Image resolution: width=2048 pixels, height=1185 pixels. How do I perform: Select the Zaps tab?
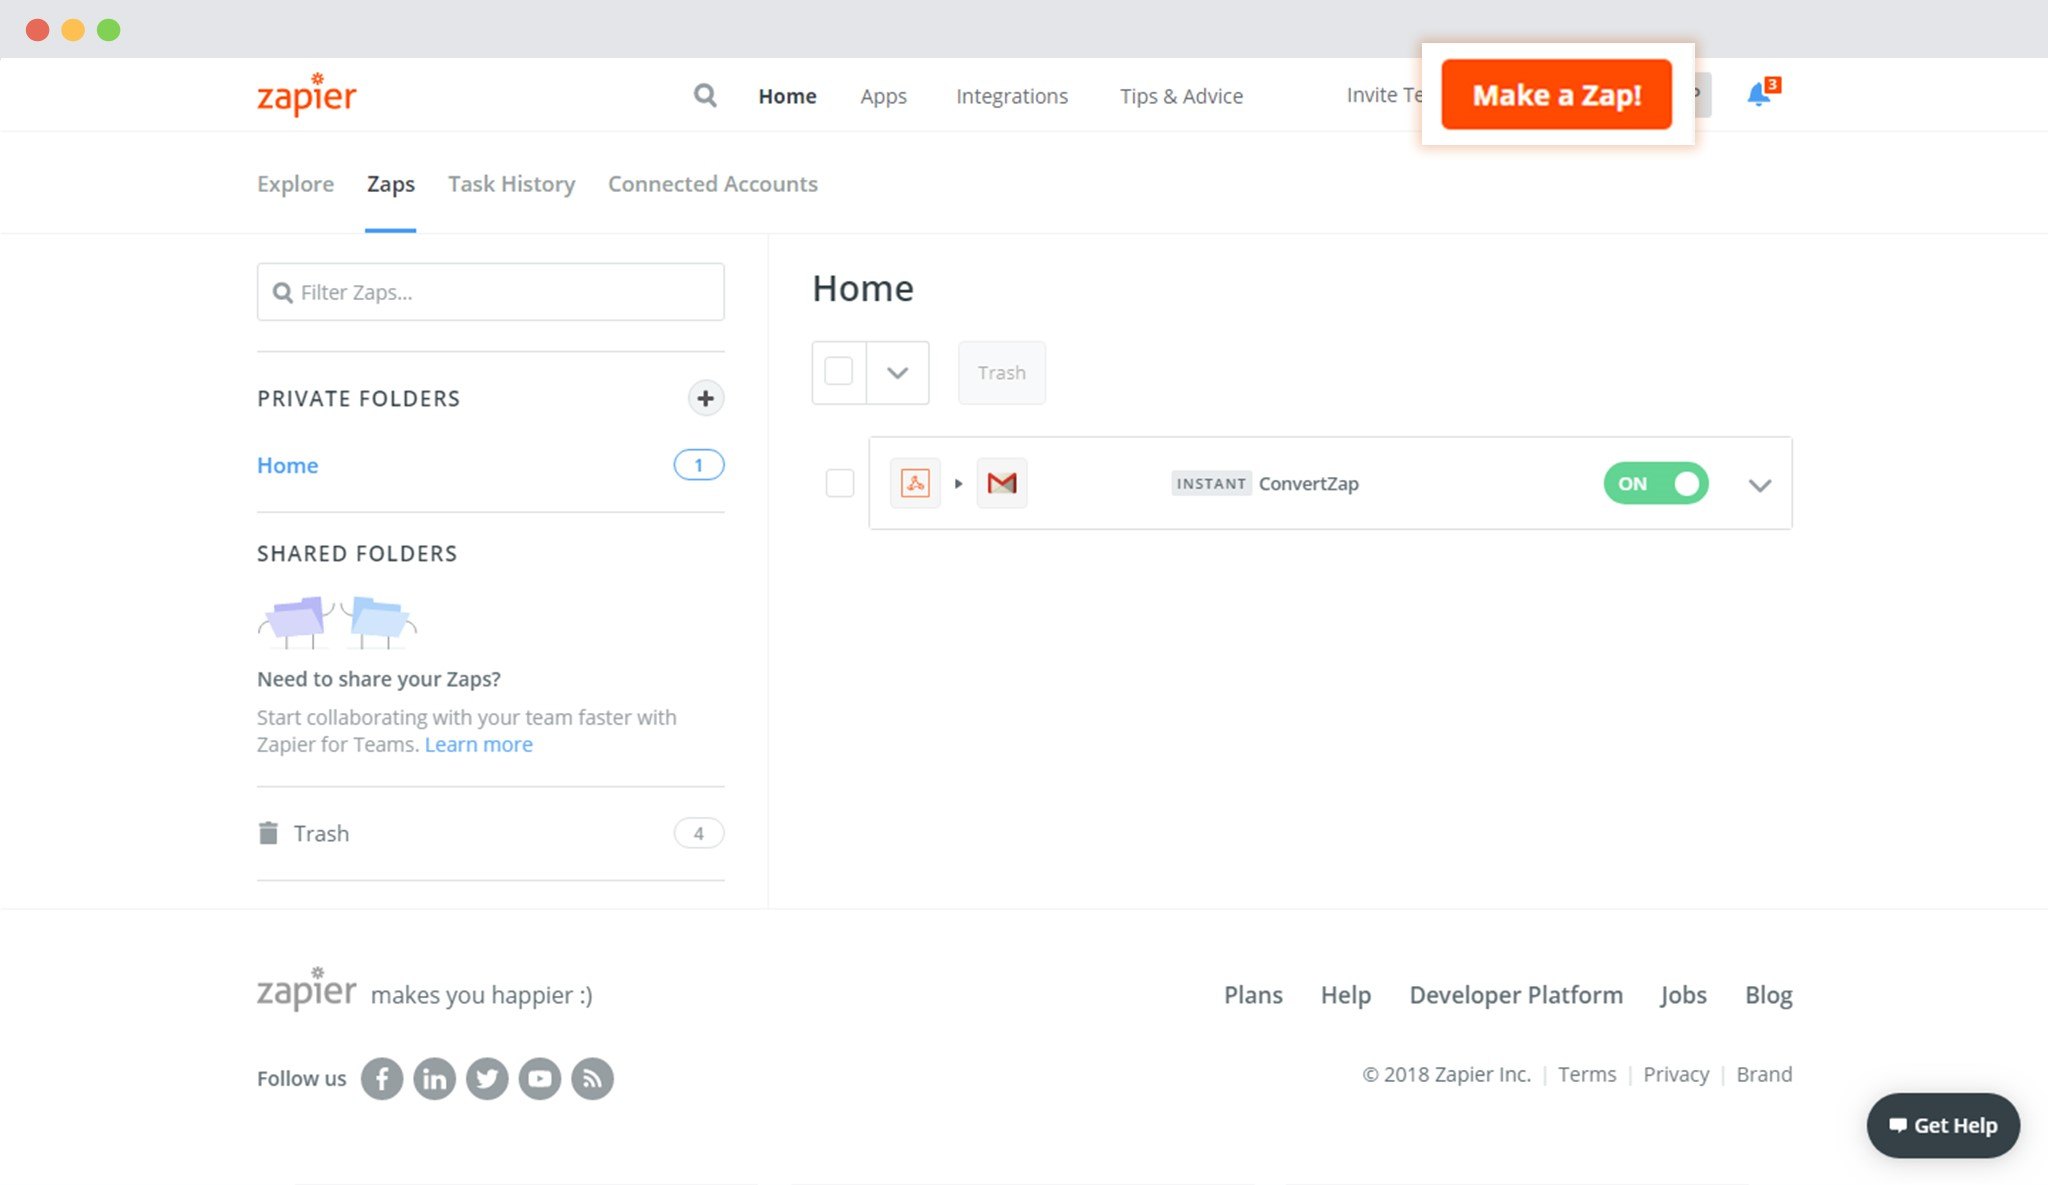391,184
